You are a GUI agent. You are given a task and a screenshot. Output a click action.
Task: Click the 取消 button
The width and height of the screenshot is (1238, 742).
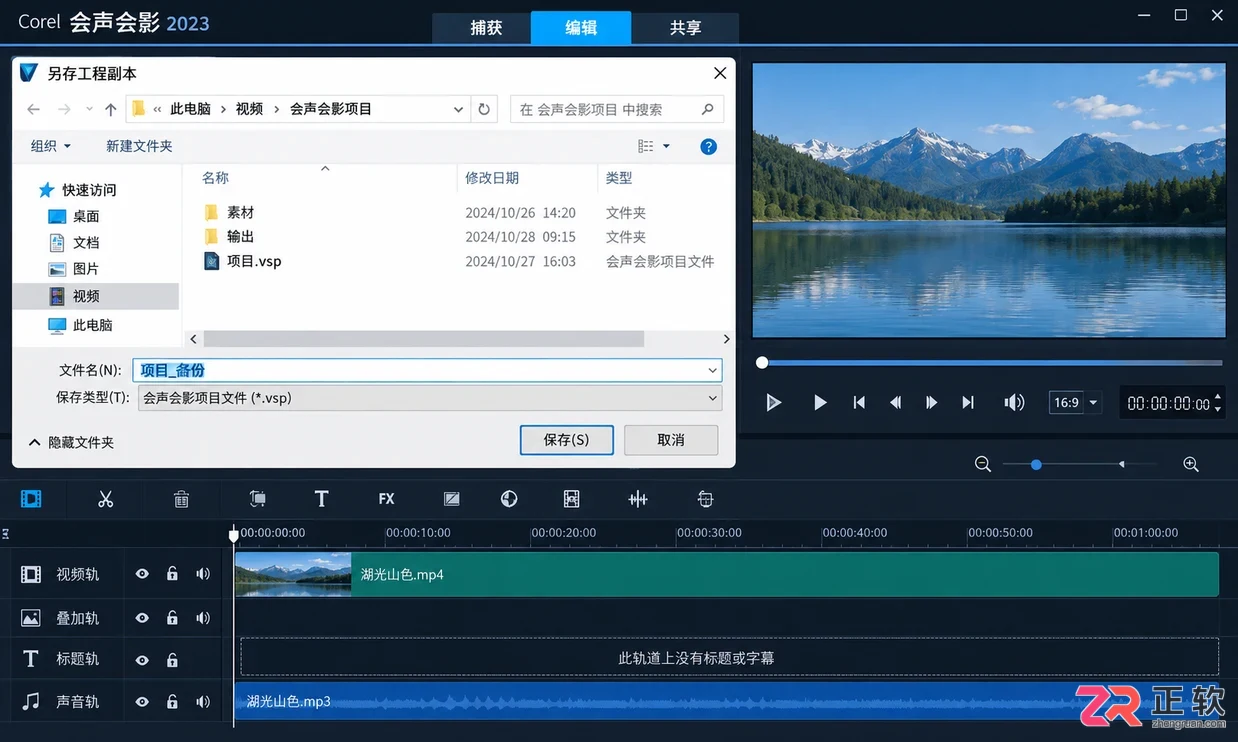(671, 440)
